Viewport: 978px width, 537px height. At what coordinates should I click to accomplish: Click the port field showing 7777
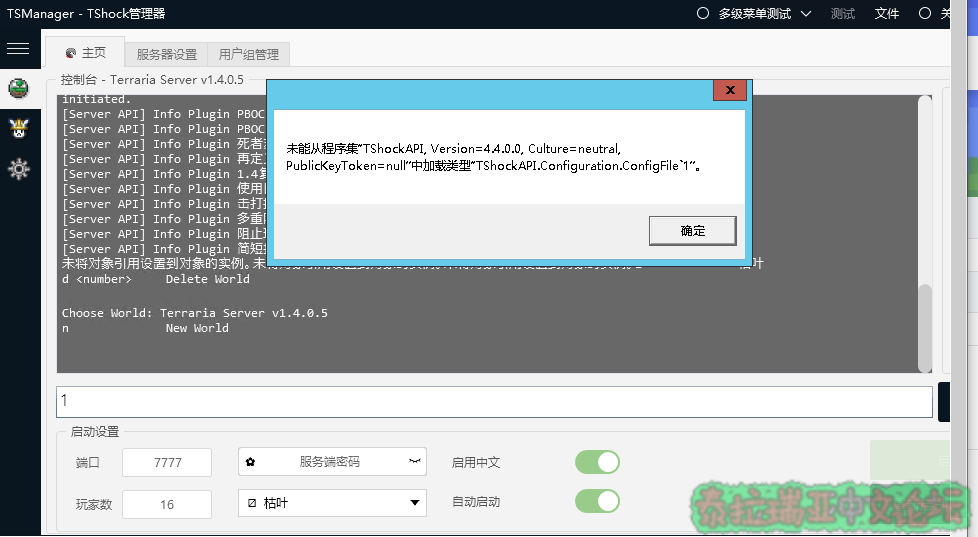coord(167,463)
